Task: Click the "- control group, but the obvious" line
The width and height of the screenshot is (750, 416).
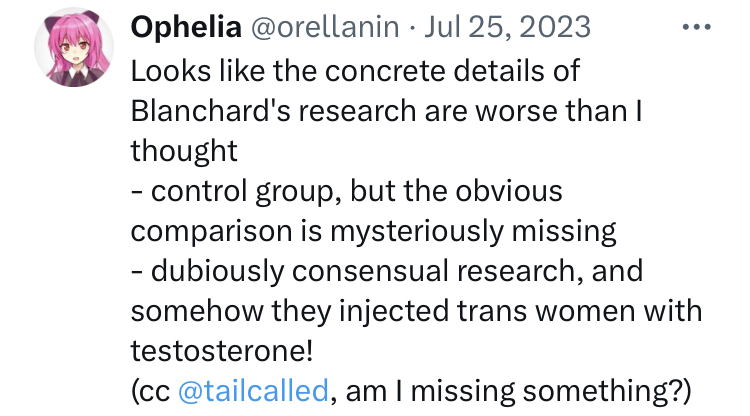Action: [346, 189]
